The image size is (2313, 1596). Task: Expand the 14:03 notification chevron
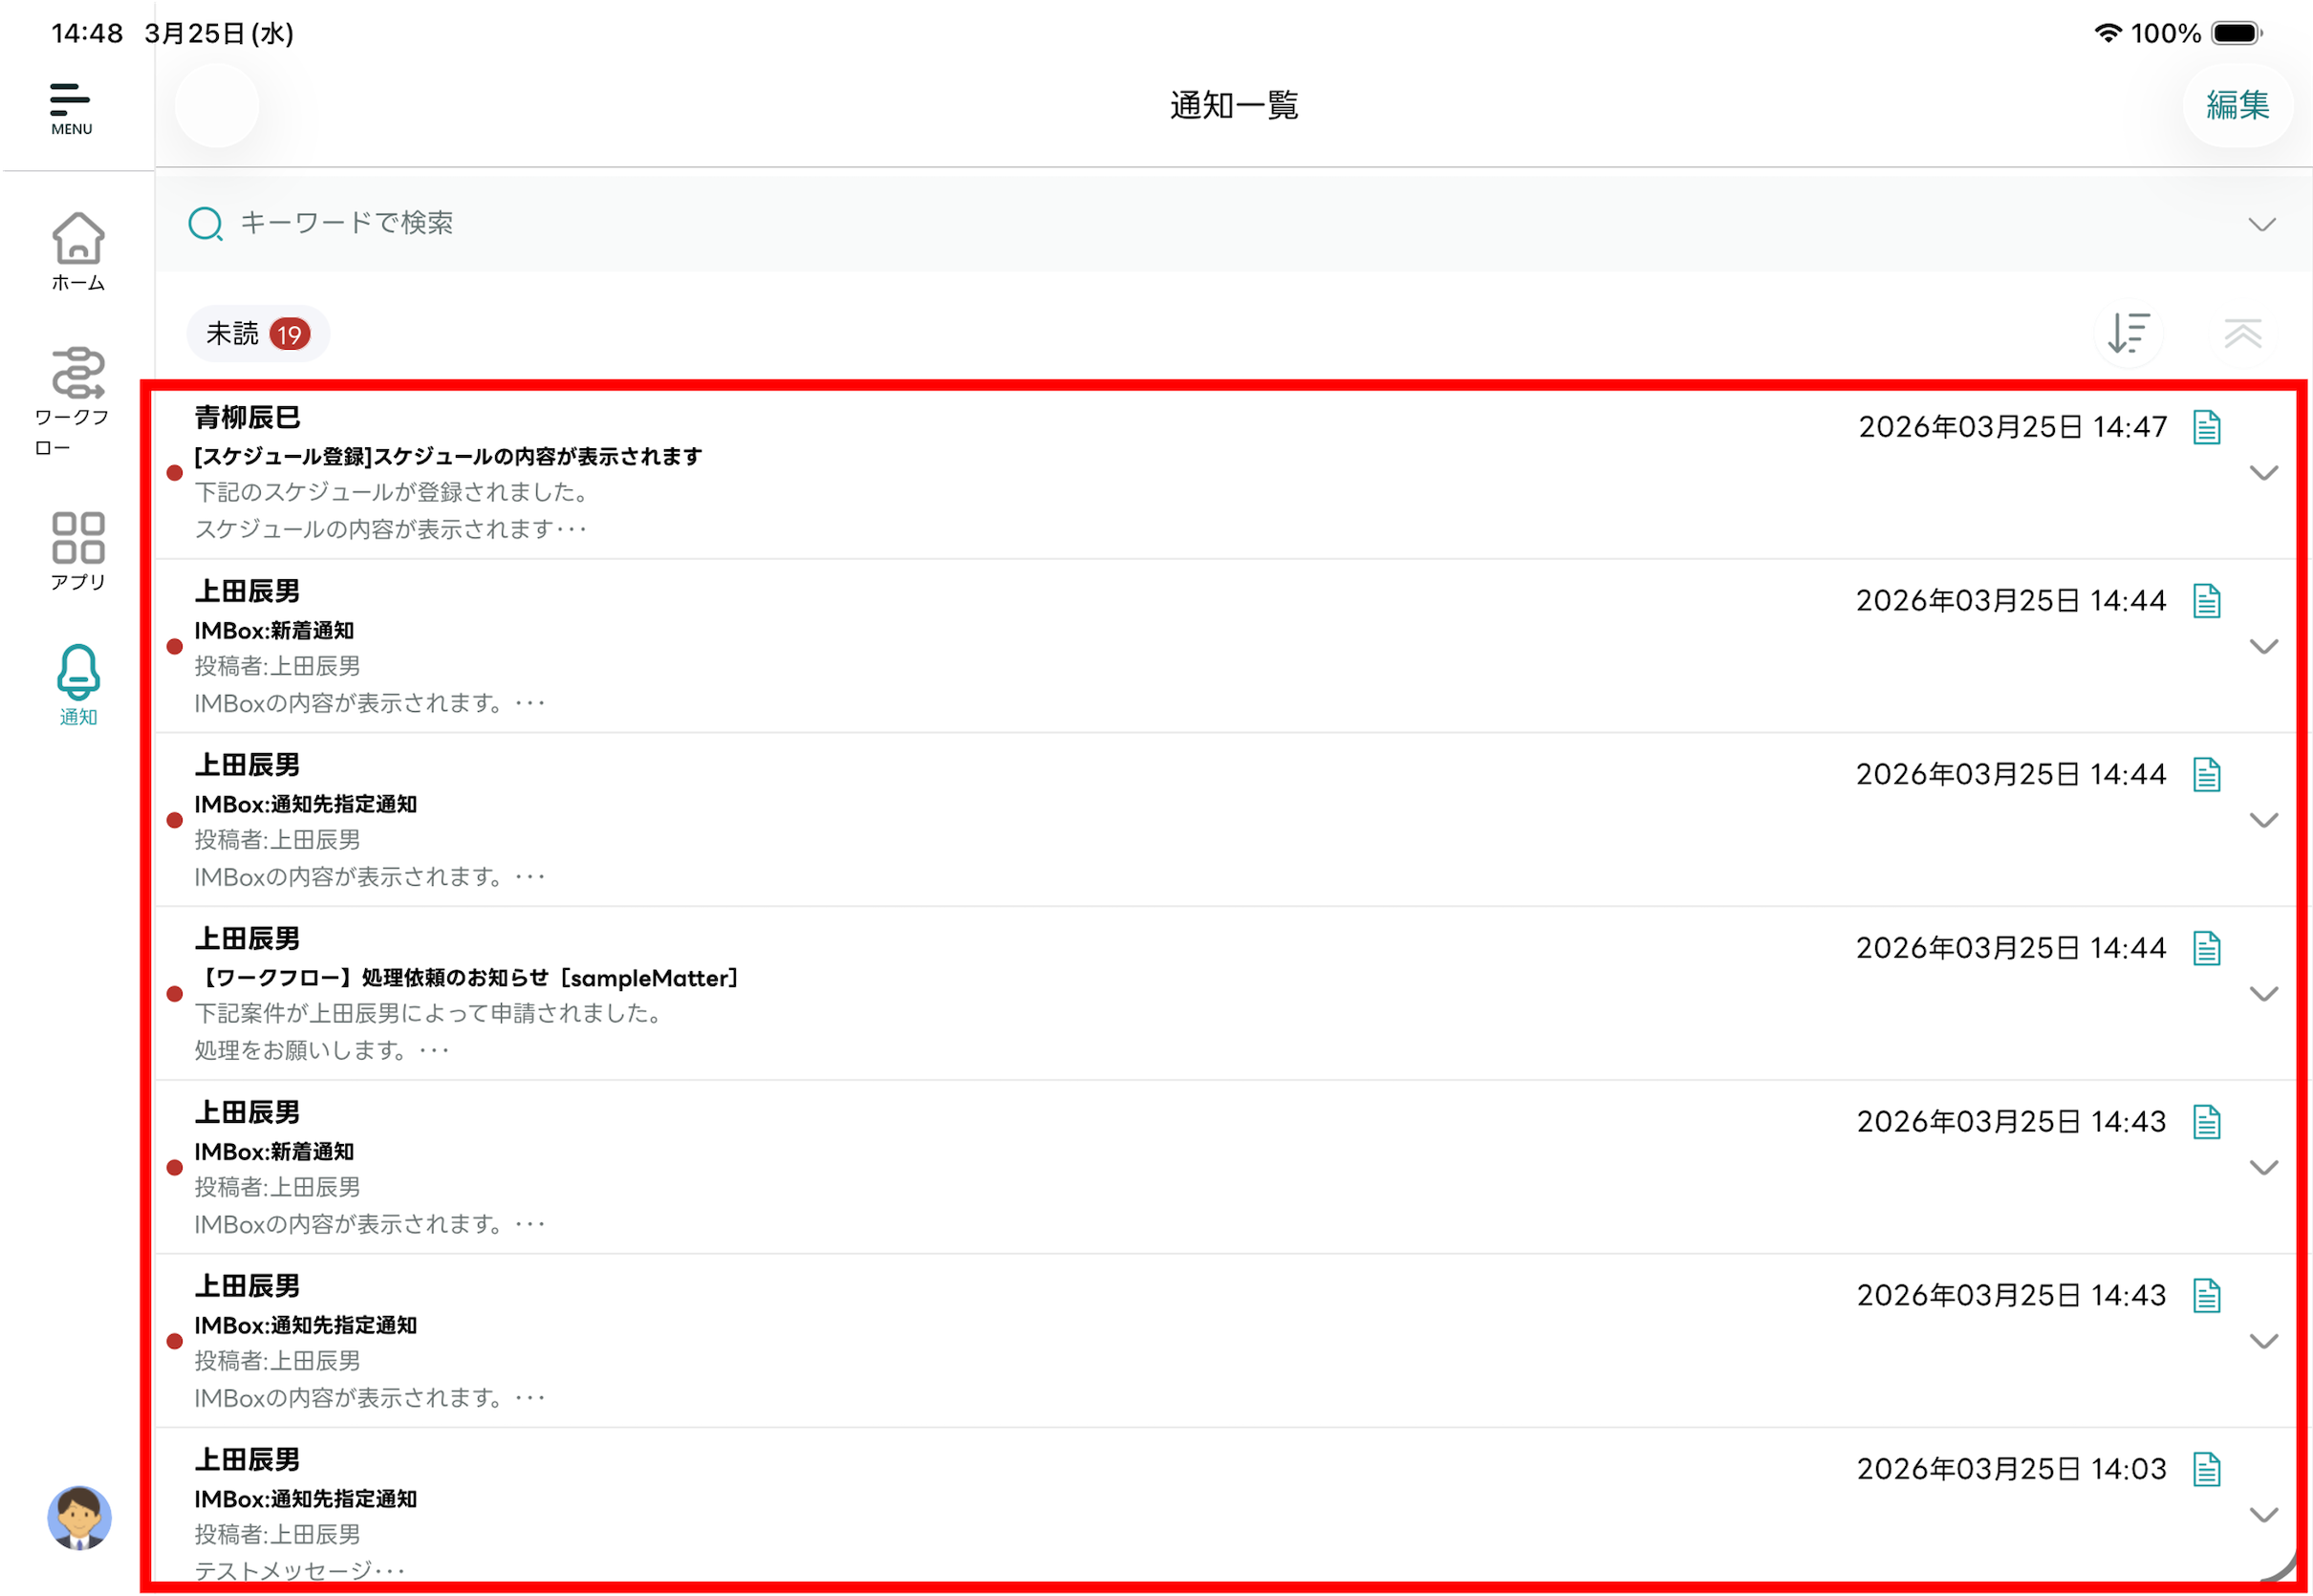pos(2263,1515)
